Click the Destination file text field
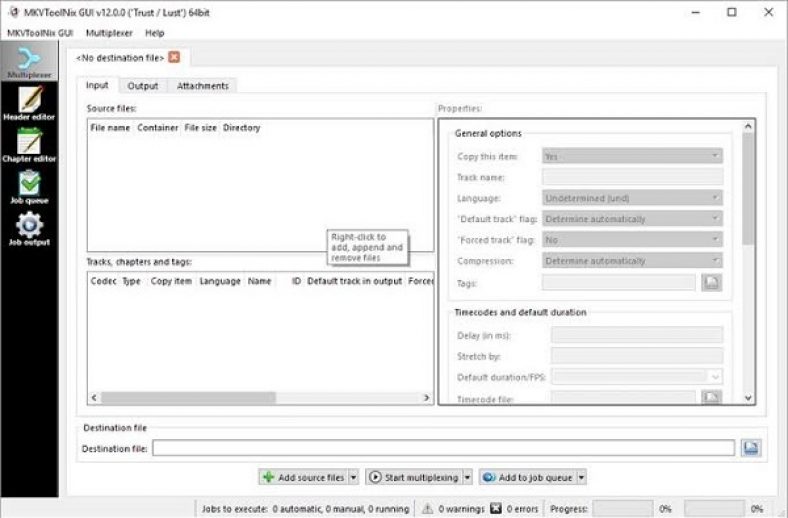Screen dimensions: 788x518 [x=443, y=448]
